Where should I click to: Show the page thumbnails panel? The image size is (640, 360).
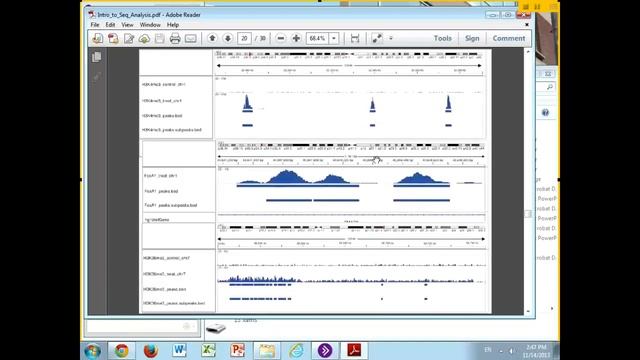[x=97, y=57]
